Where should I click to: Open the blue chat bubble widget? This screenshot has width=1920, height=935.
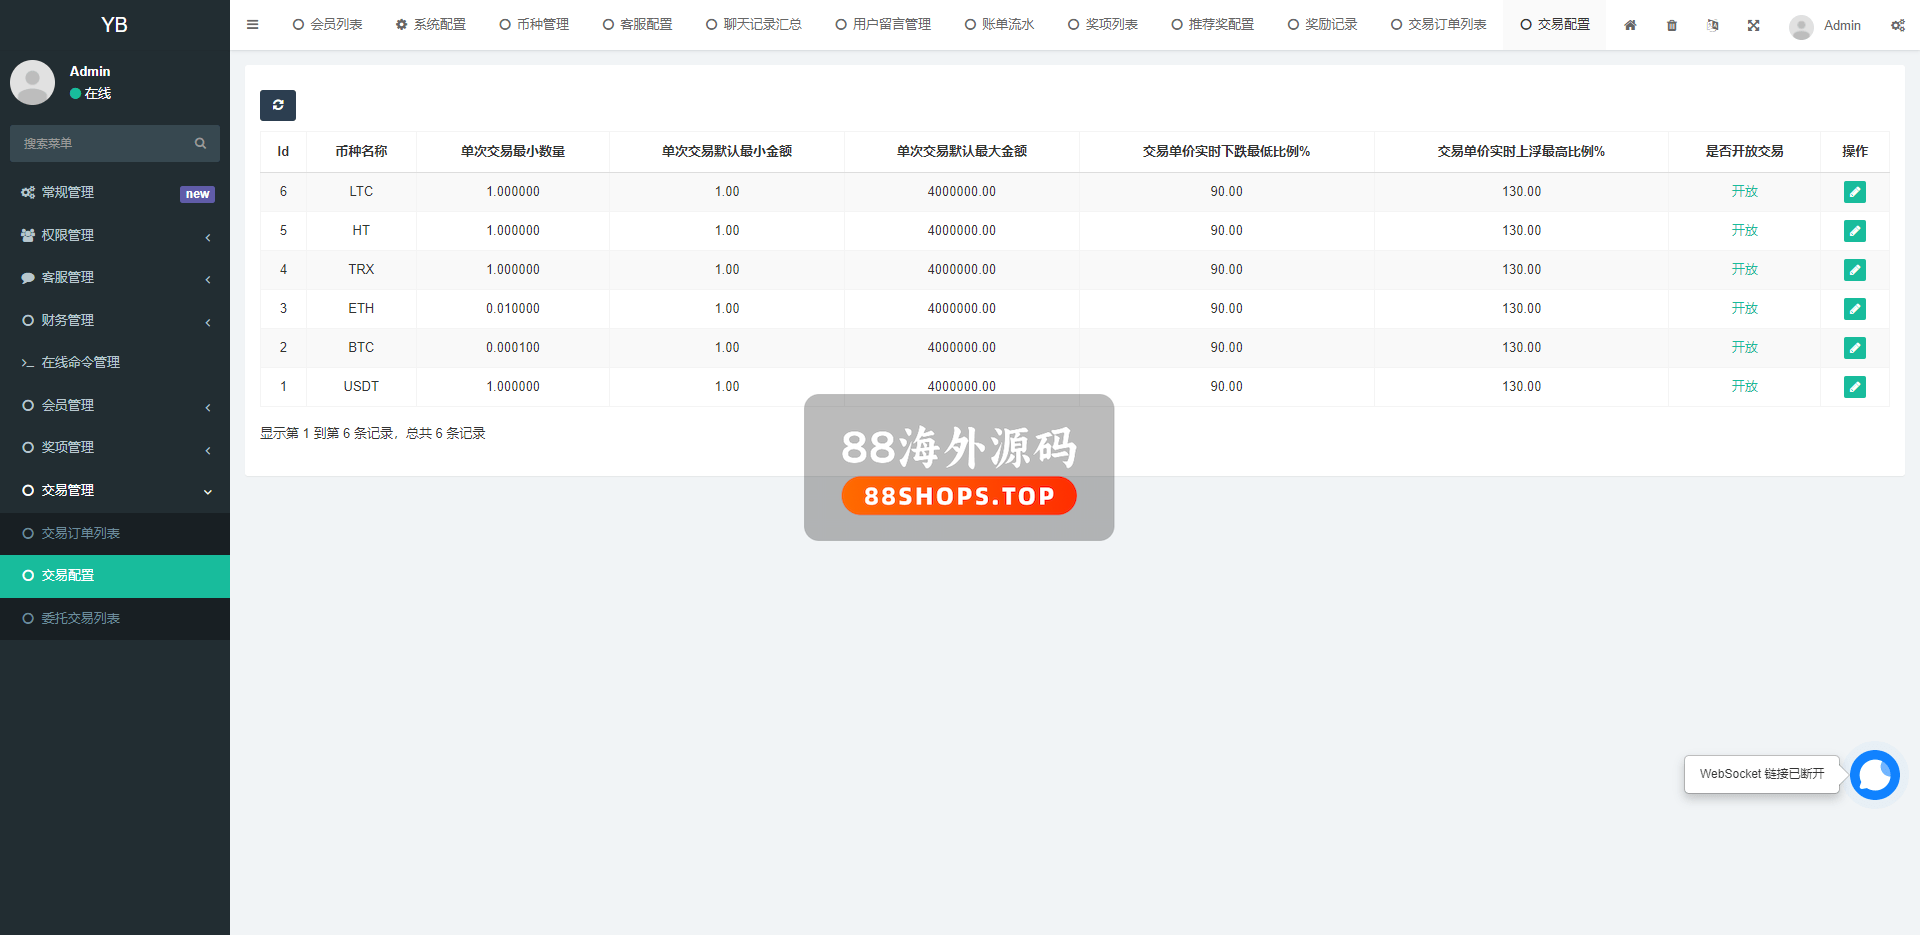click(1874, 775)
